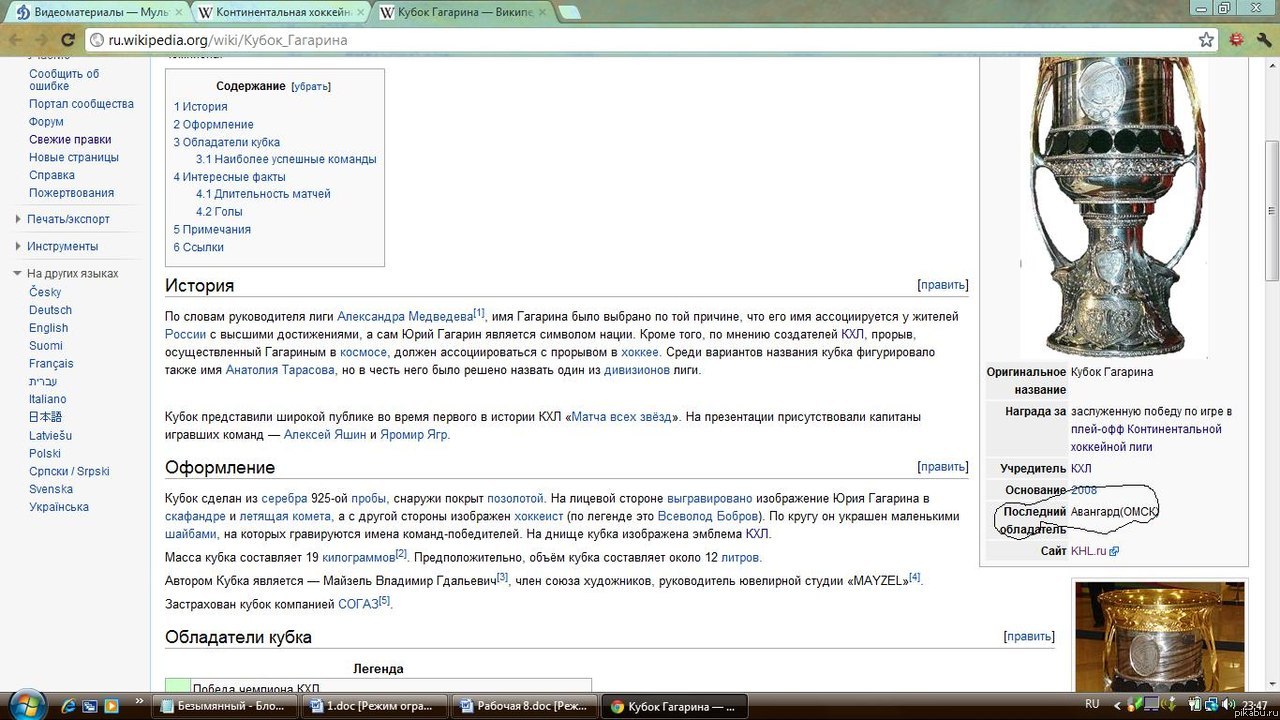Jump to contents item 4 Интересные факты

pyautogui.click(x=229, y=177)
